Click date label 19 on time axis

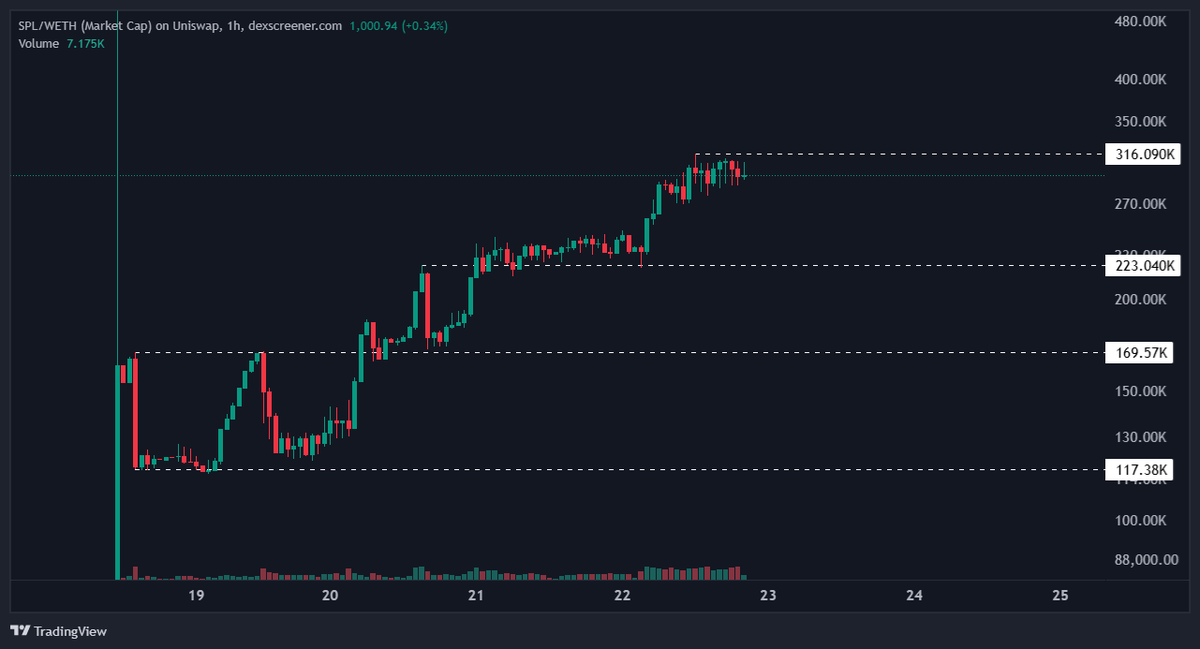tap(196, 596)
